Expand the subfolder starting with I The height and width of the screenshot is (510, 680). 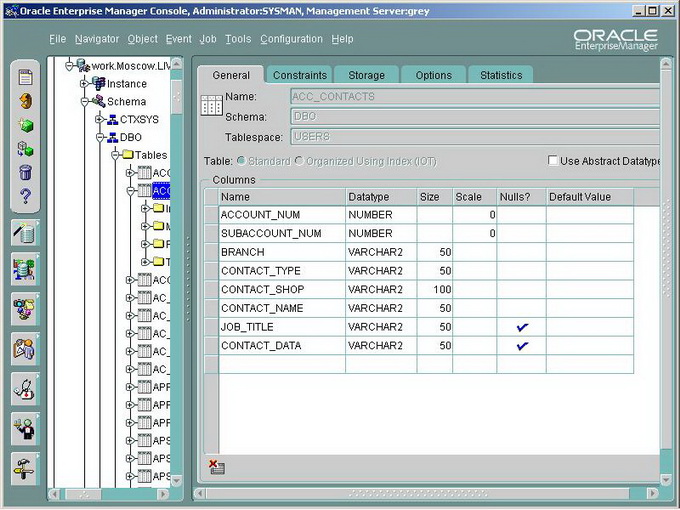[x=145, y=209]
